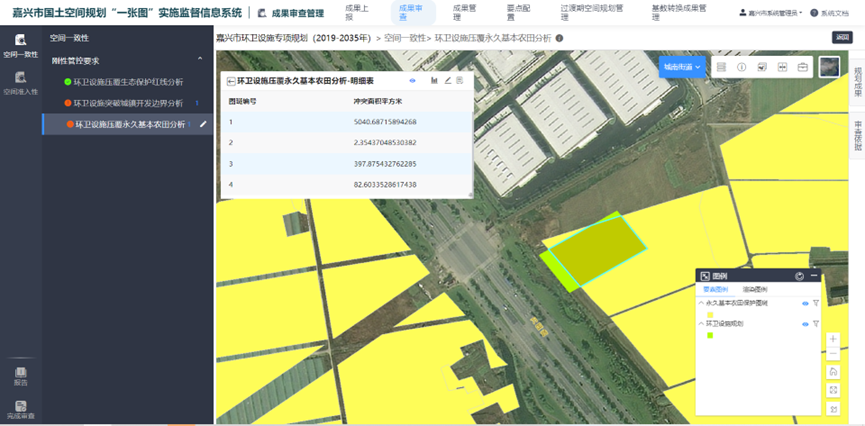Open the 报告 report icon in left sidebar
The image size is (865, 426).
(x=20, y=375)
